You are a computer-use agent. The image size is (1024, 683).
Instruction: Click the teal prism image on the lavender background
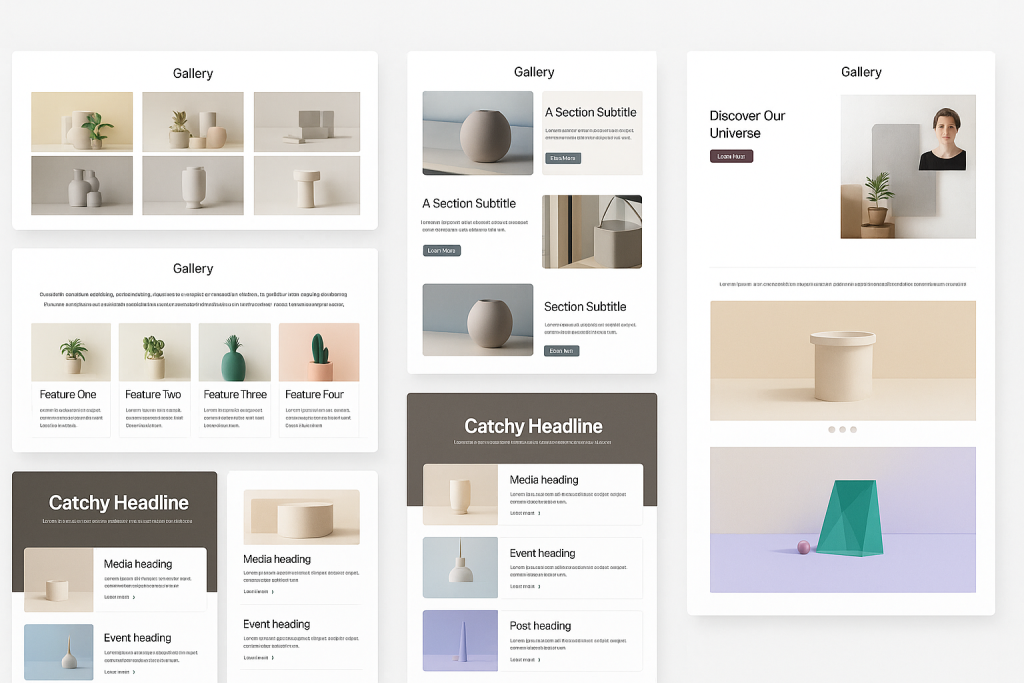[843, 520]
